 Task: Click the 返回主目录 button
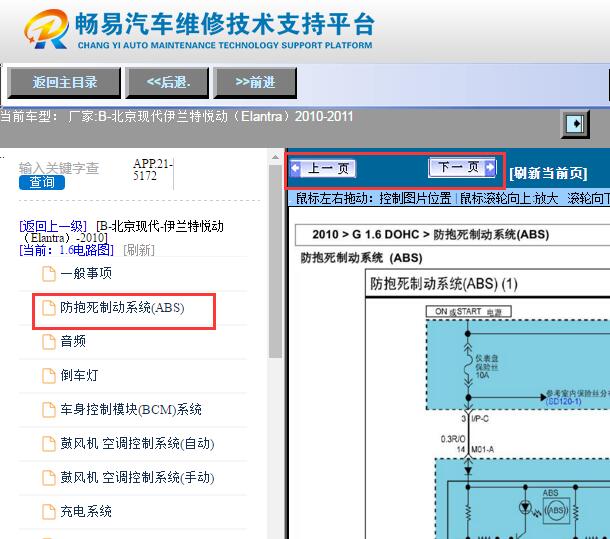[64, 83]
